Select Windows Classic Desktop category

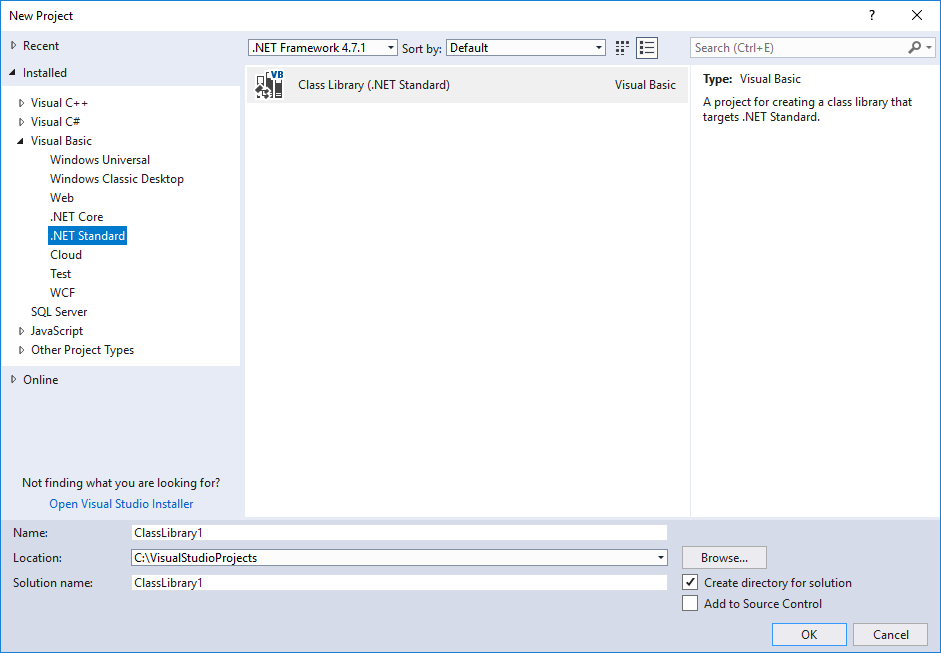click(116, 179)
